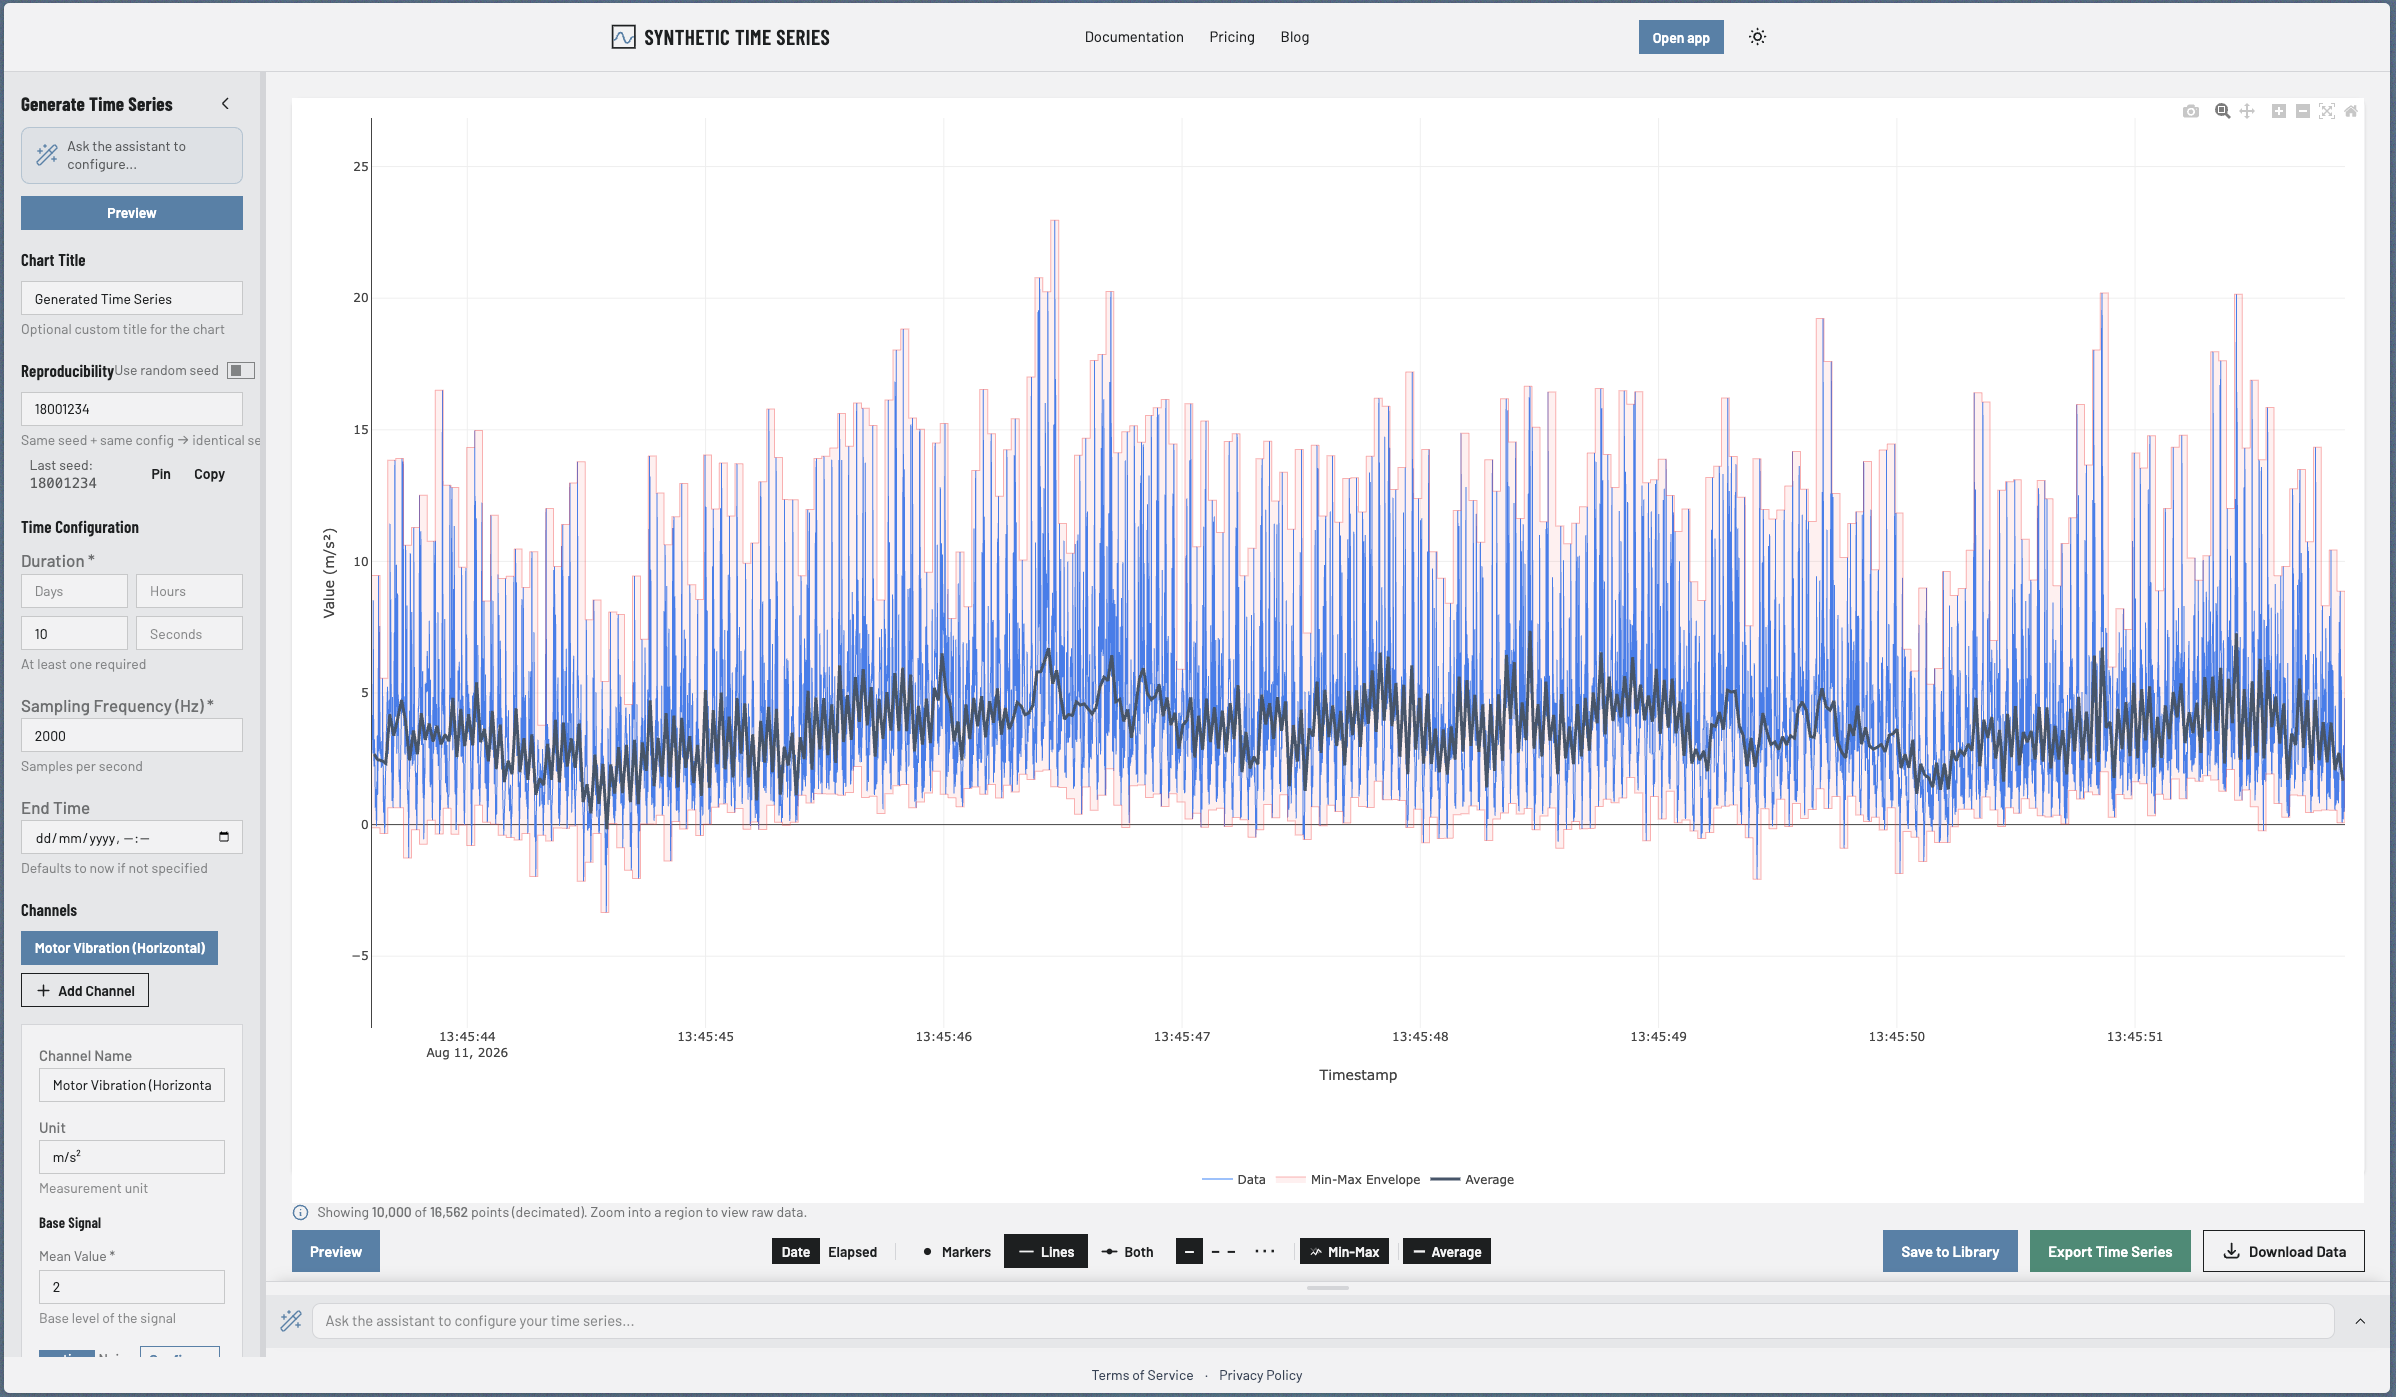Open the Privacy Policy link
The width and height of the screenshot is (2396, 1397).
coord(1260,1375)
